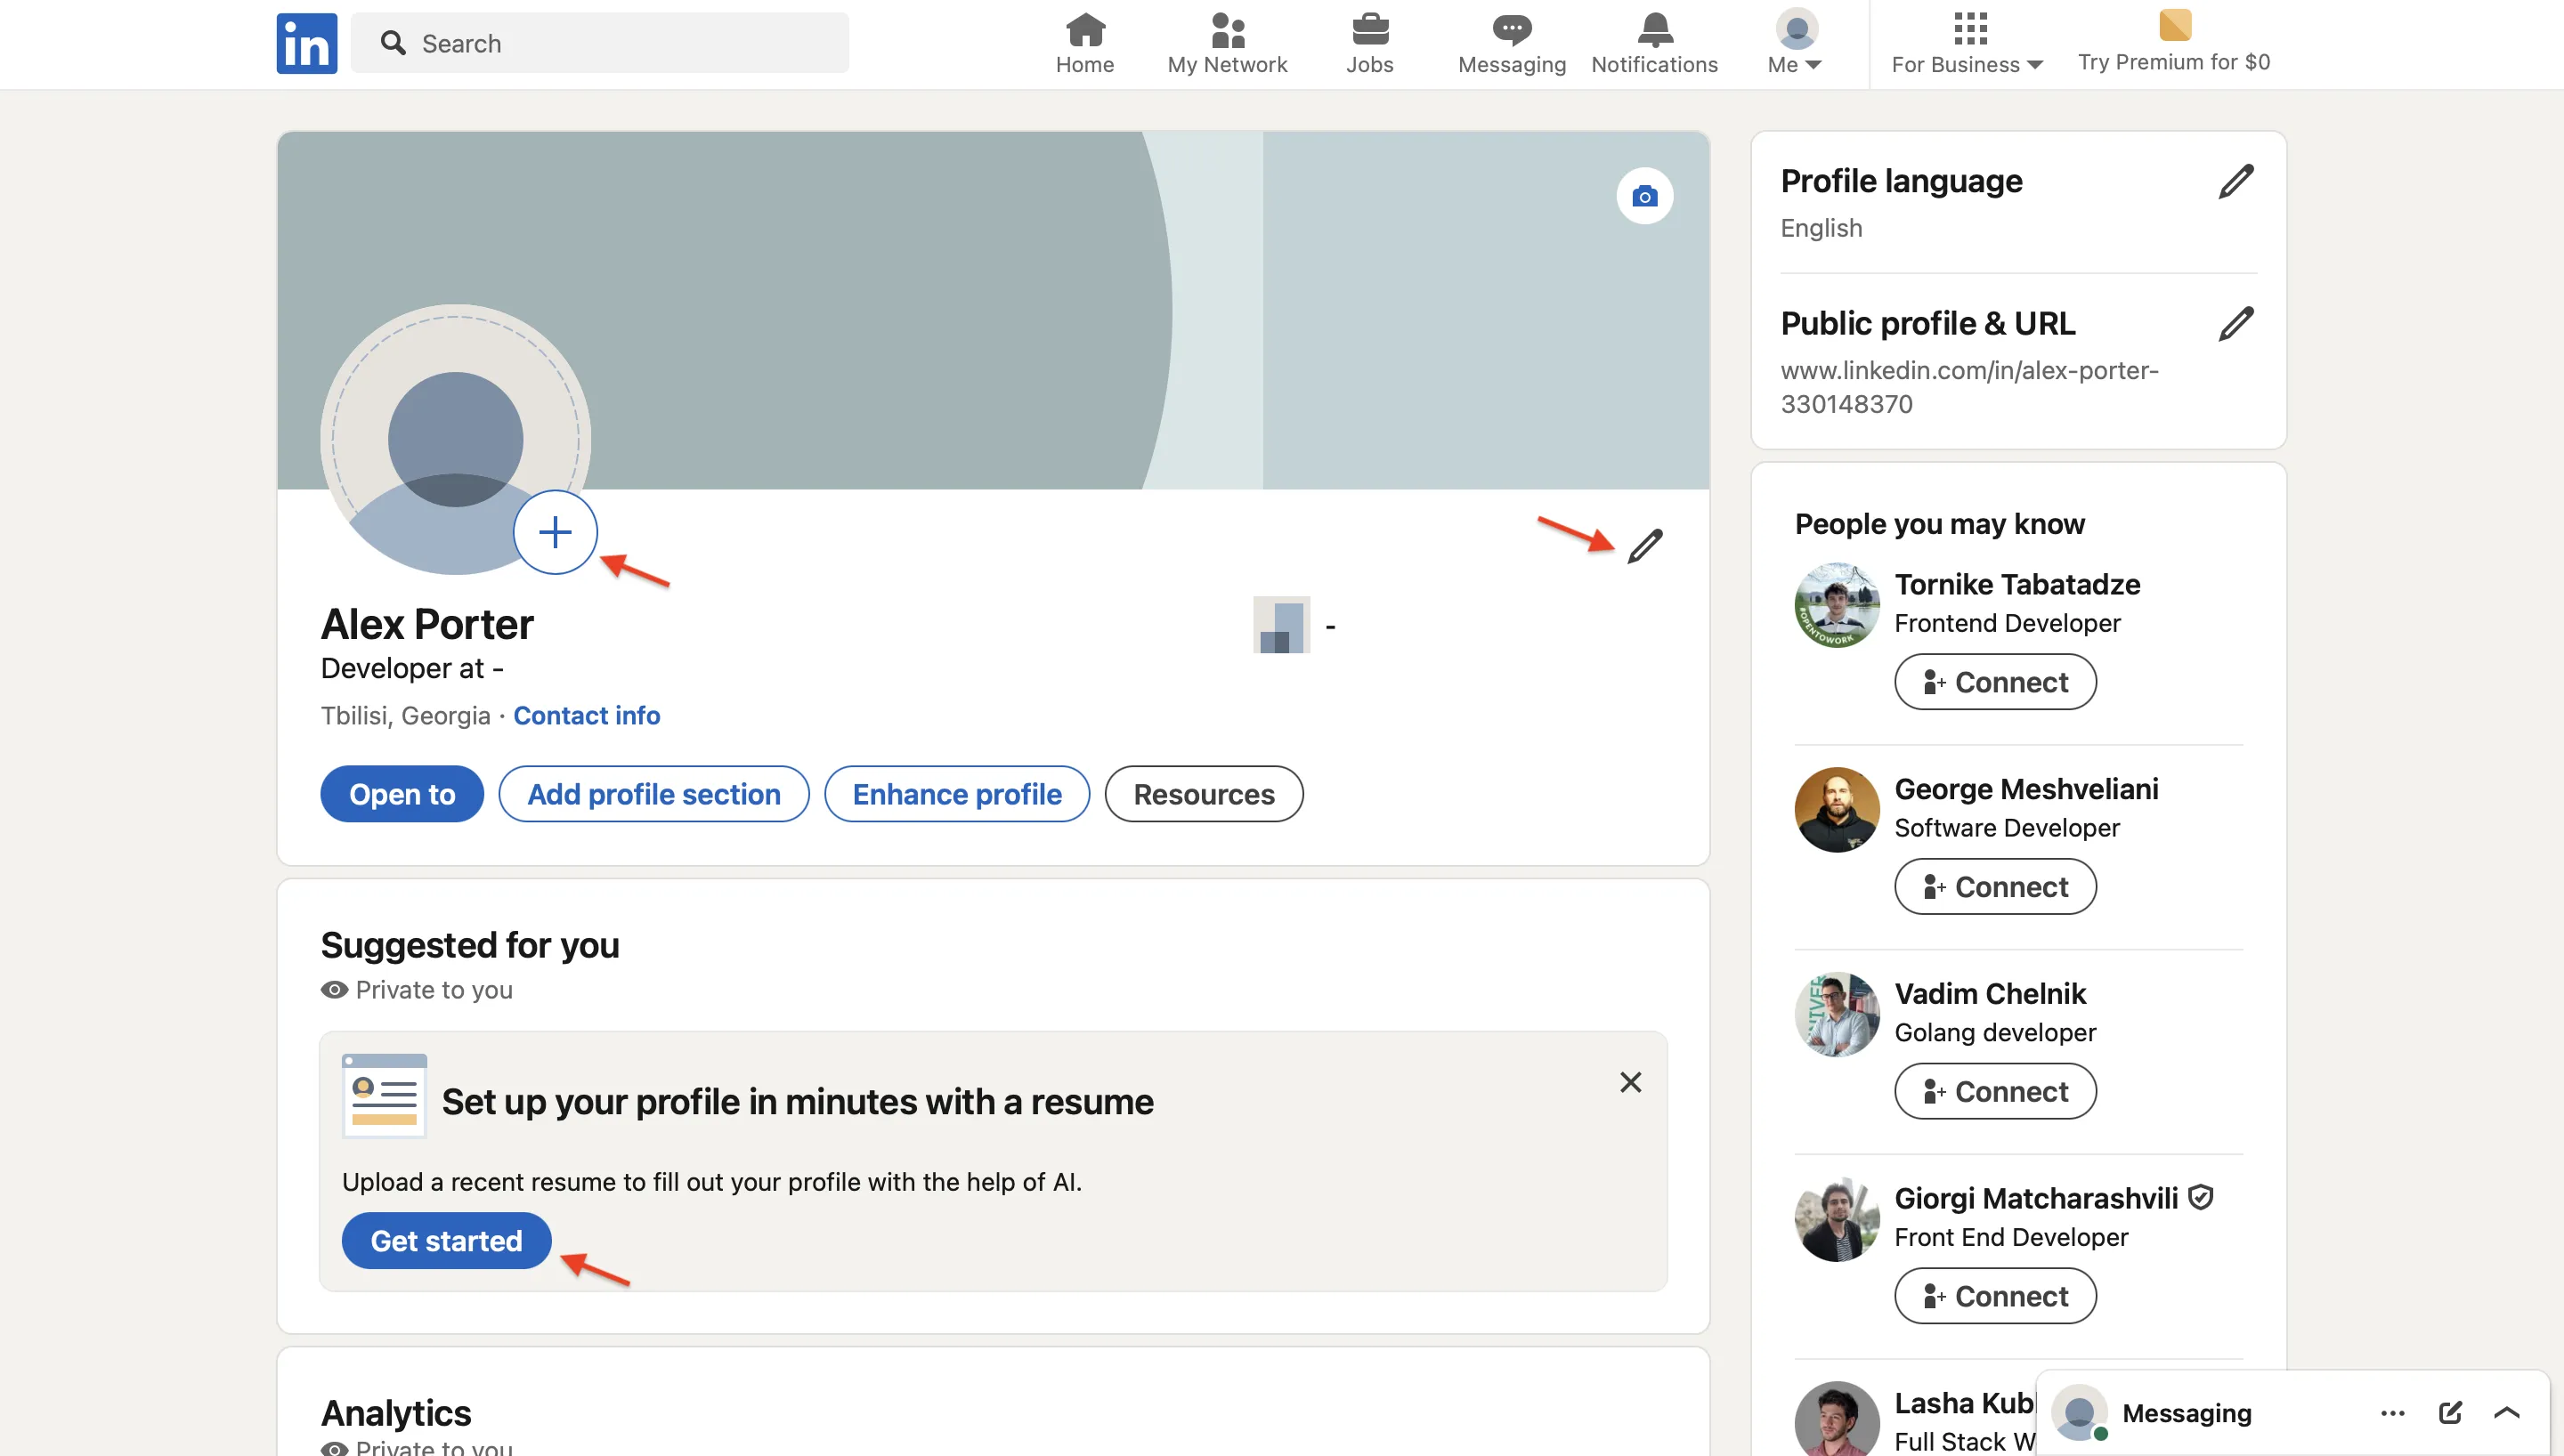Click the LinkedIn logo icon
The height and width of the screenshot is (1456, 2564).
click(x=306, y=43)
